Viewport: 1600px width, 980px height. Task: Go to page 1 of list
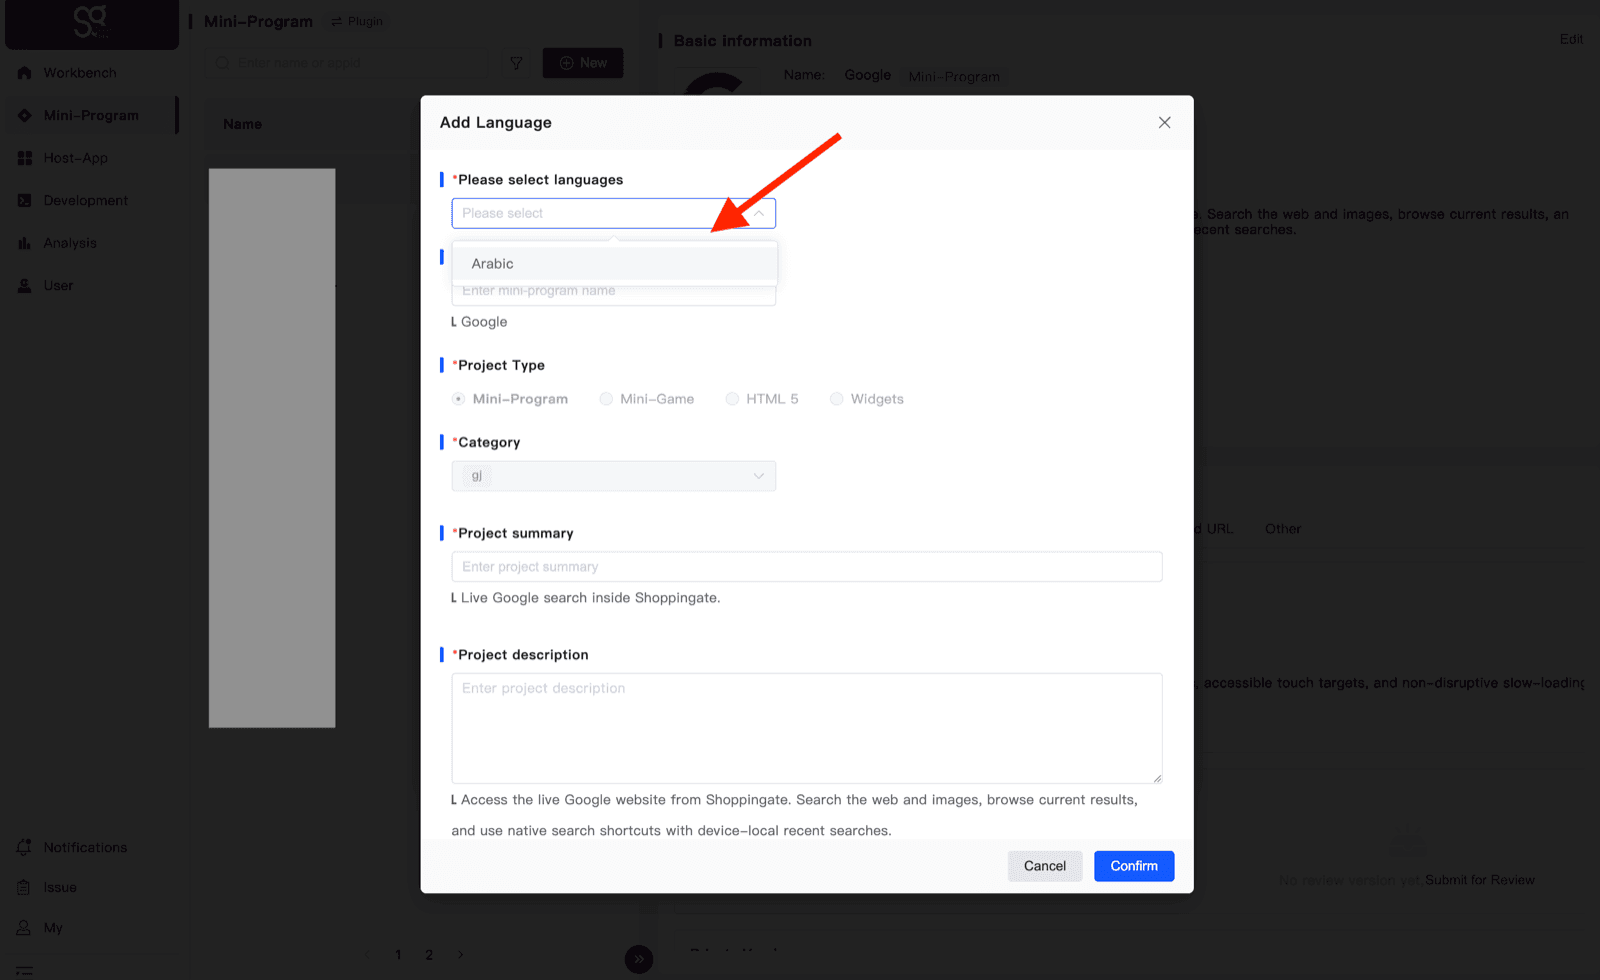398,954
